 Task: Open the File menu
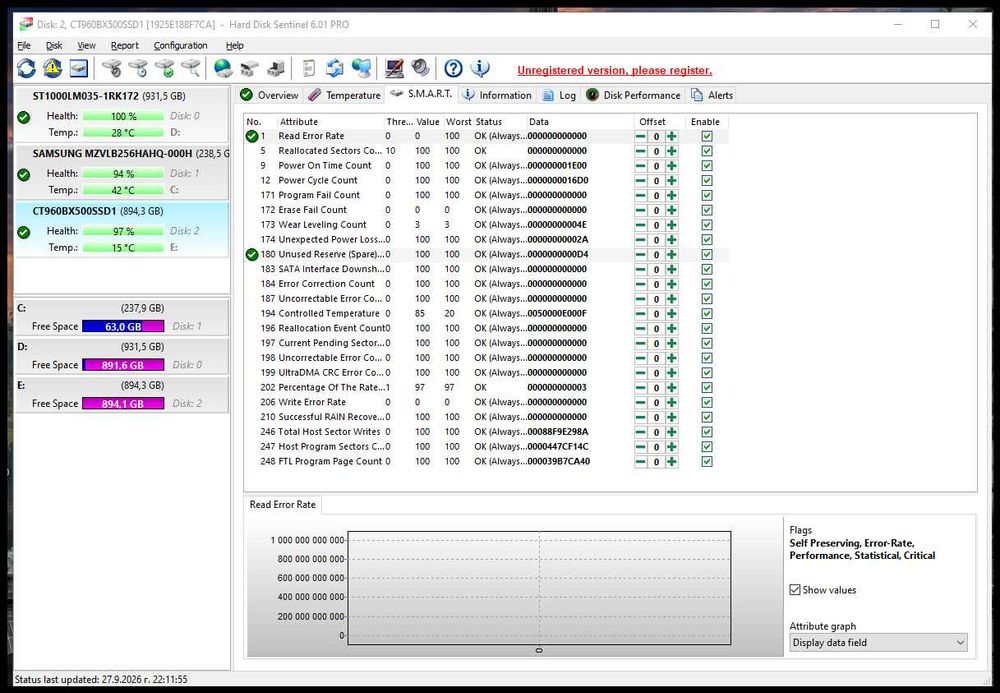(x=24, y=45)
